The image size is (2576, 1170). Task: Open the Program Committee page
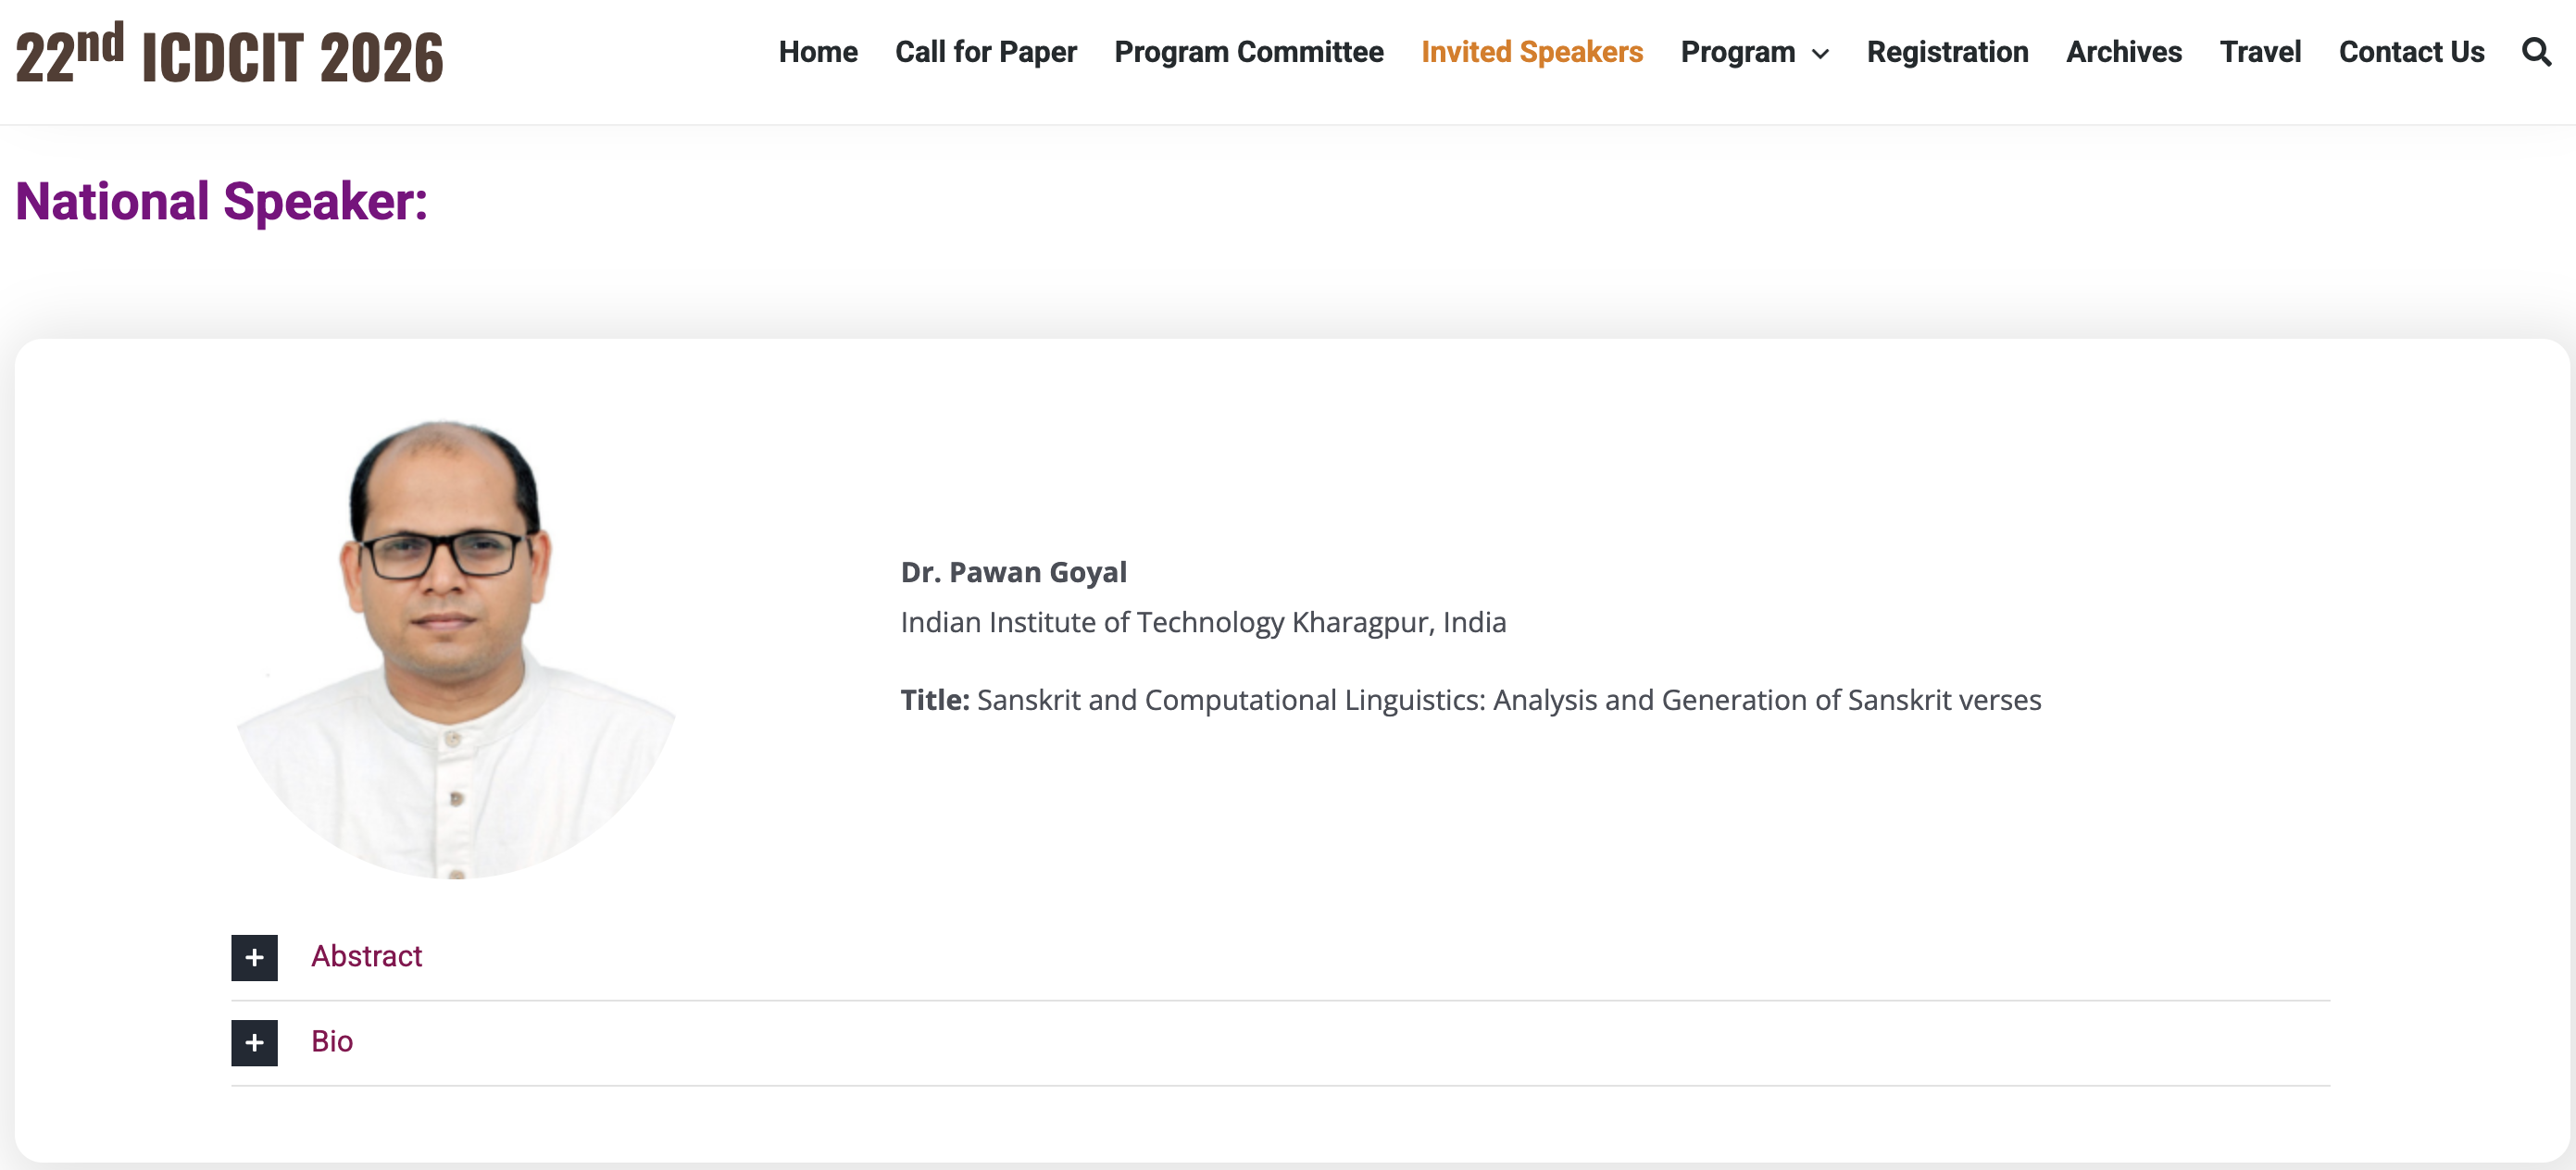click(1247, 52)
